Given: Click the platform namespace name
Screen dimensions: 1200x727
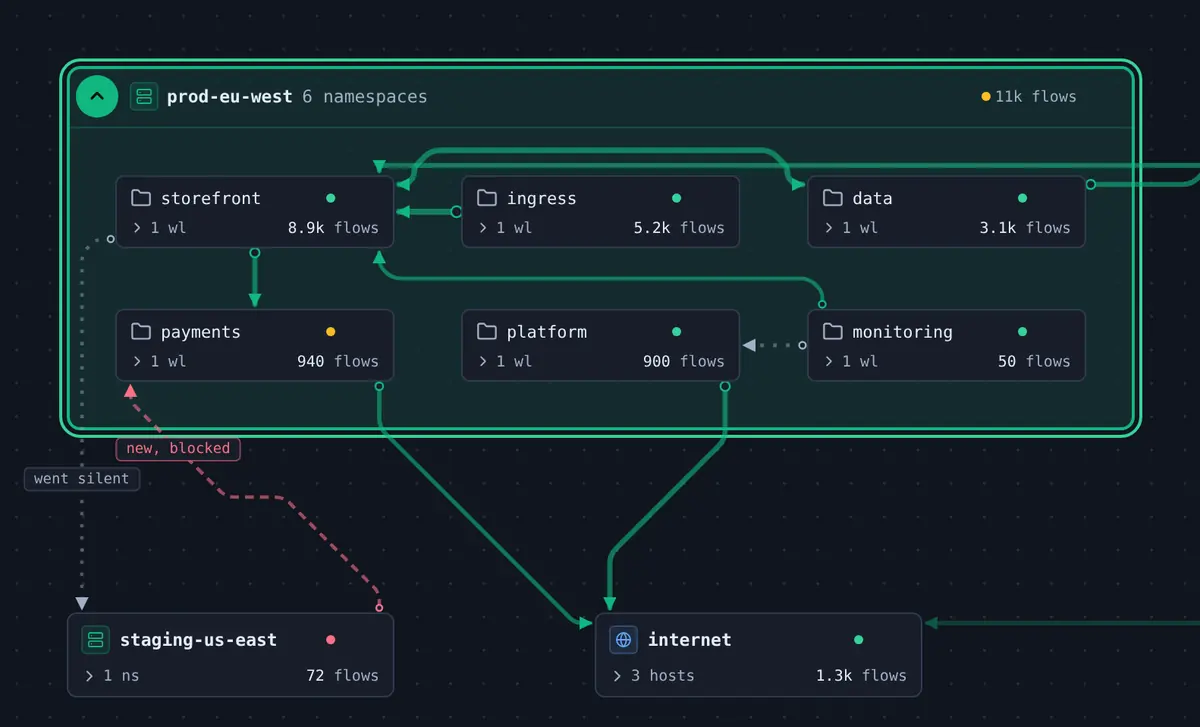Looking at the screenshot, I should [547, 332].
